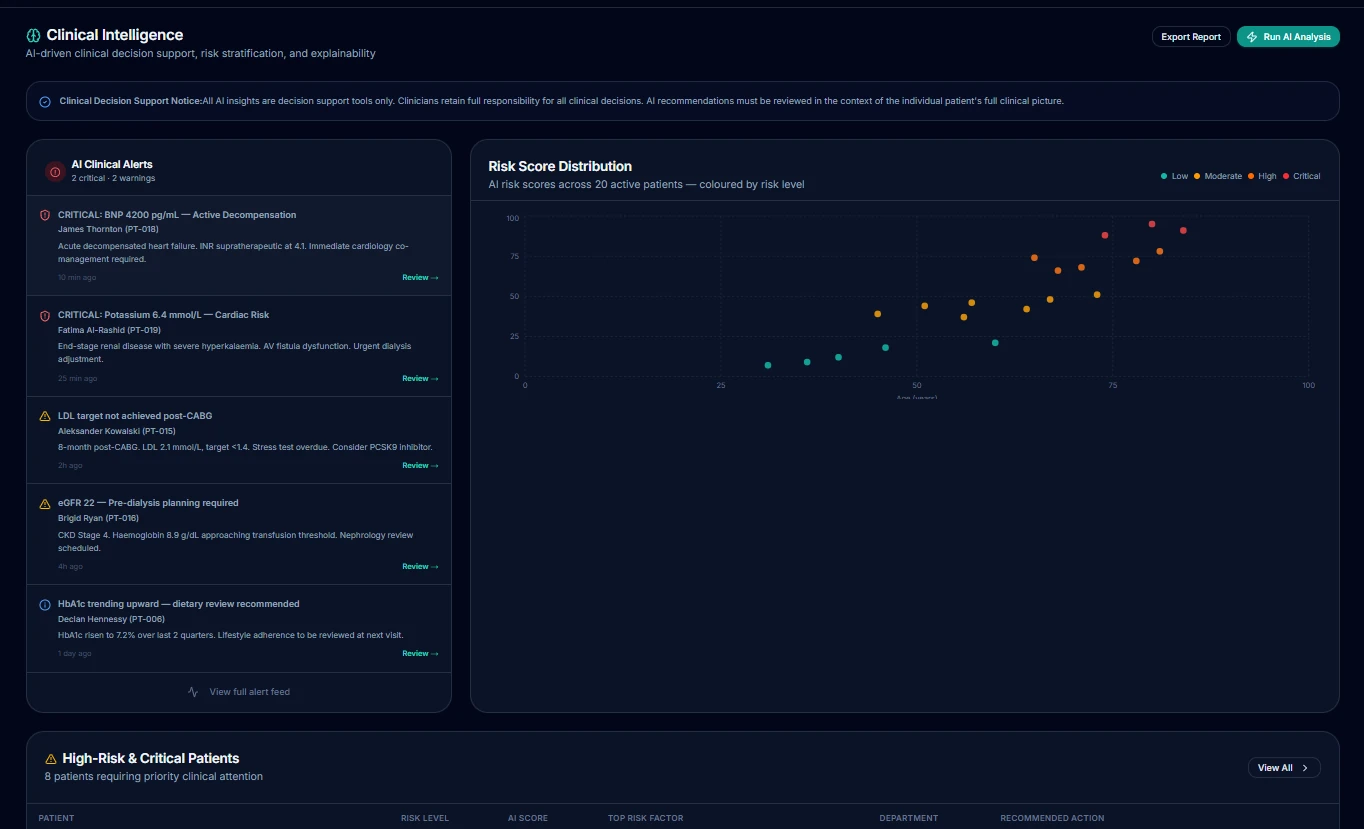
Task: Click the info icon on the HbA1c alert
Action: (45, 605)
